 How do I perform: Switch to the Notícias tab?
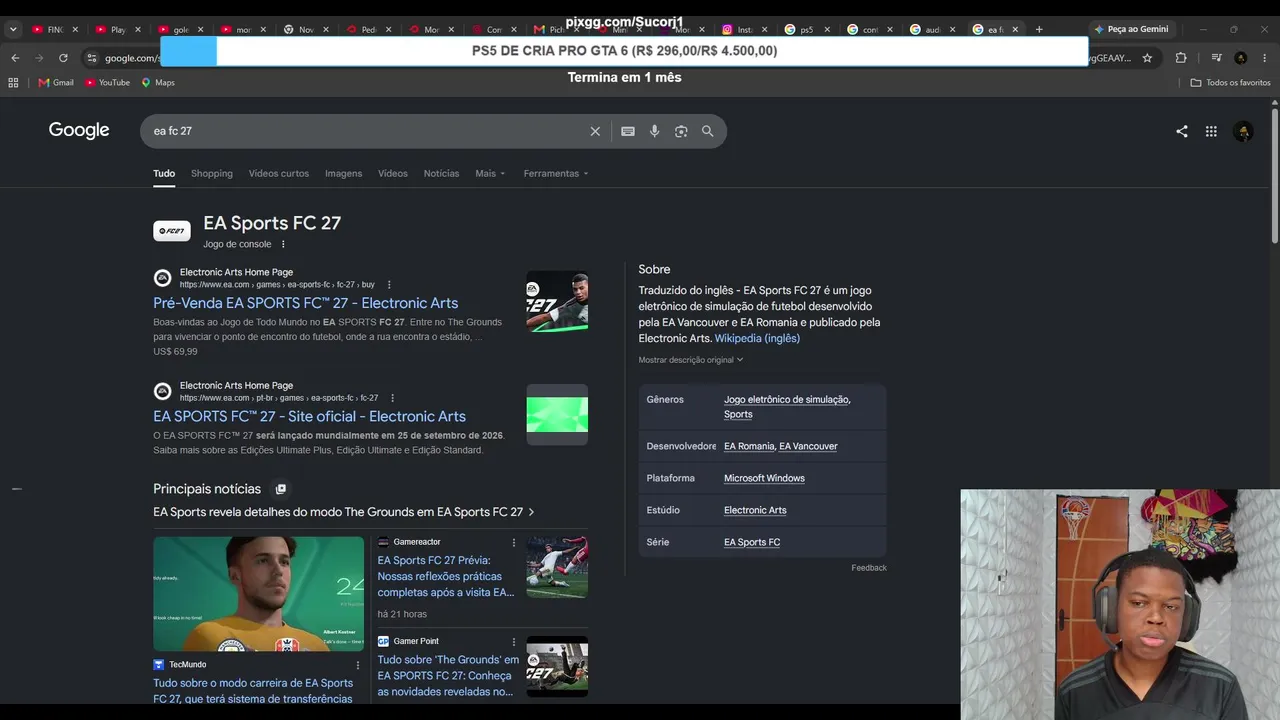441,173
